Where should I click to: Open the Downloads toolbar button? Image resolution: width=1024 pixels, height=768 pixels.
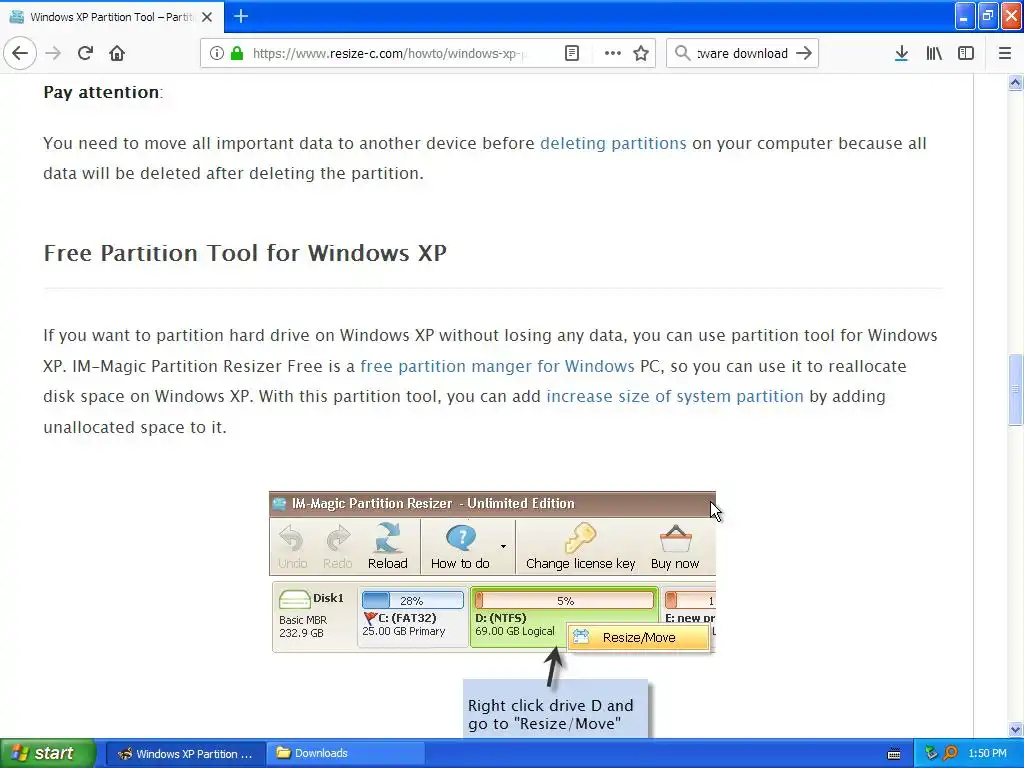click(901, 53)
